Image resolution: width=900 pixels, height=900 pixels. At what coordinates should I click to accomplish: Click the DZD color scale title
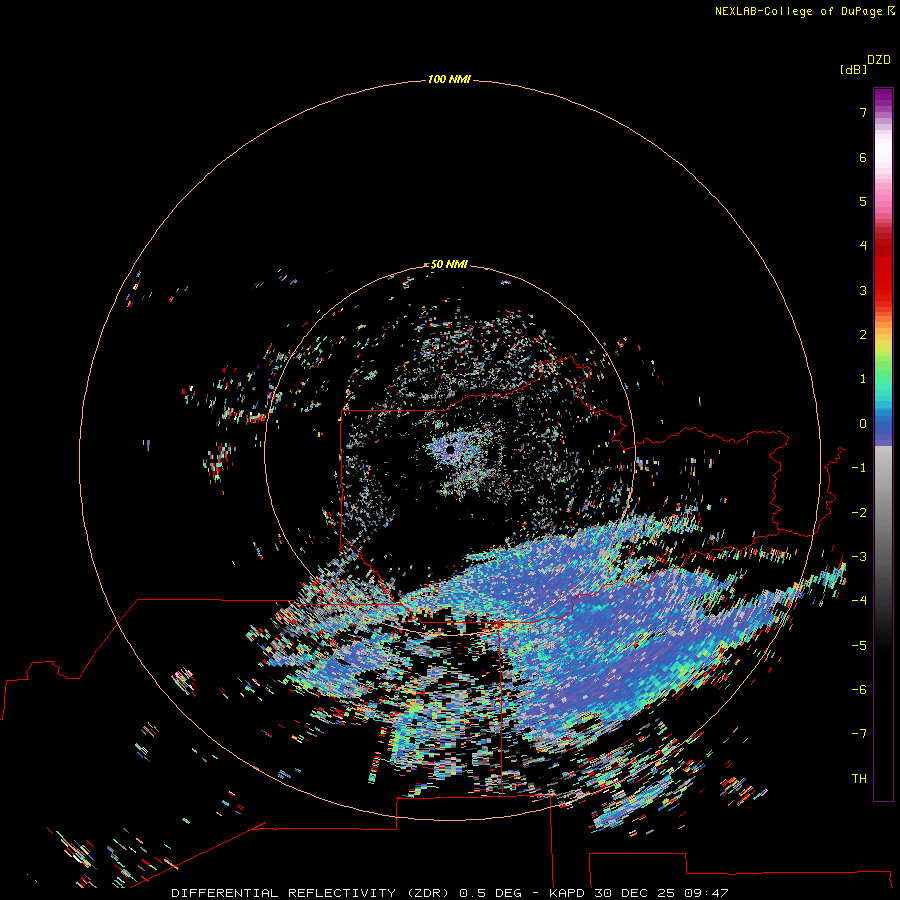(x=879, y=60)
